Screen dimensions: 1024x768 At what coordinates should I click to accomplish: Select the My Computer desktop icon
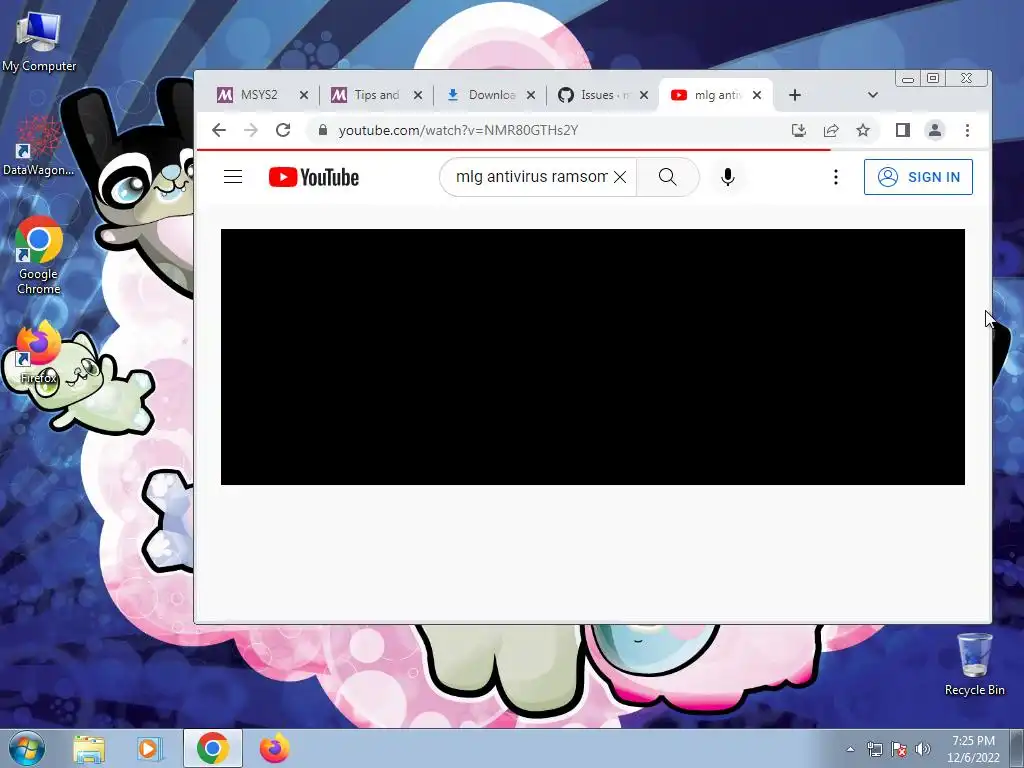pyautogui.click(x=39, y=42)
